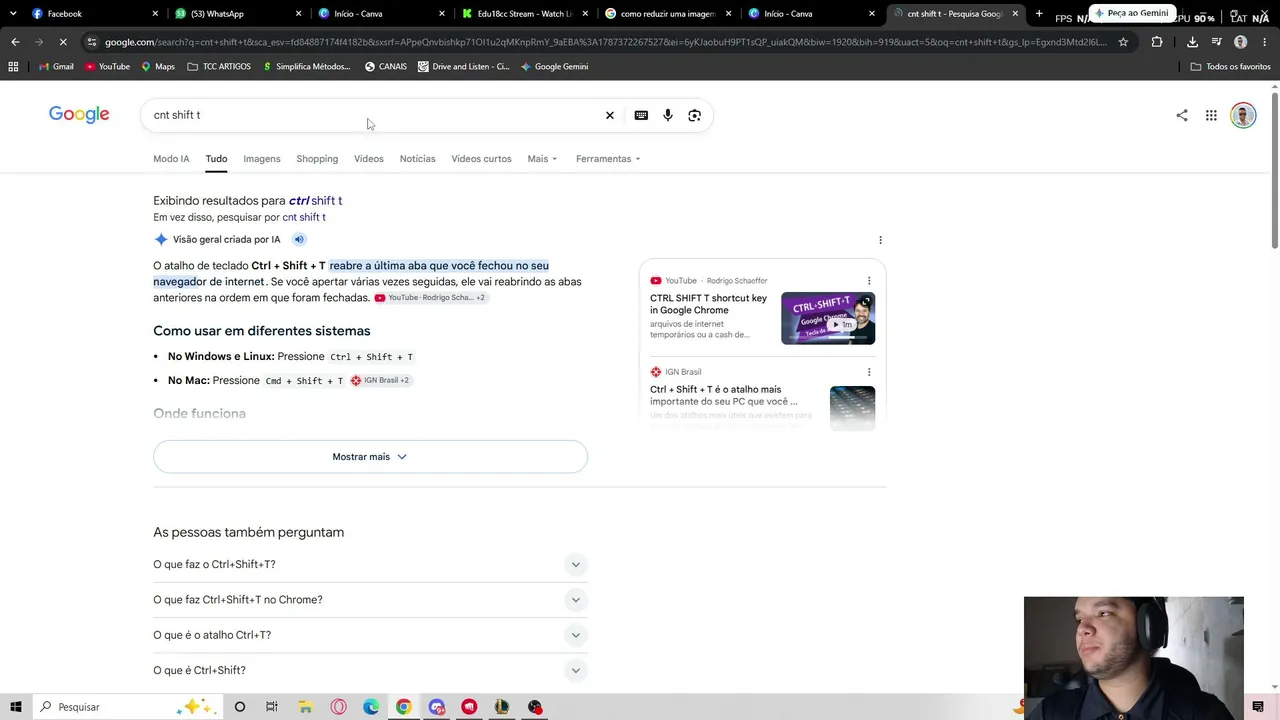Image resolution: width=1280 pixels, height=720 pixels.
Task: Open Discord from the taskbar
Action: [x=437, y=707]
